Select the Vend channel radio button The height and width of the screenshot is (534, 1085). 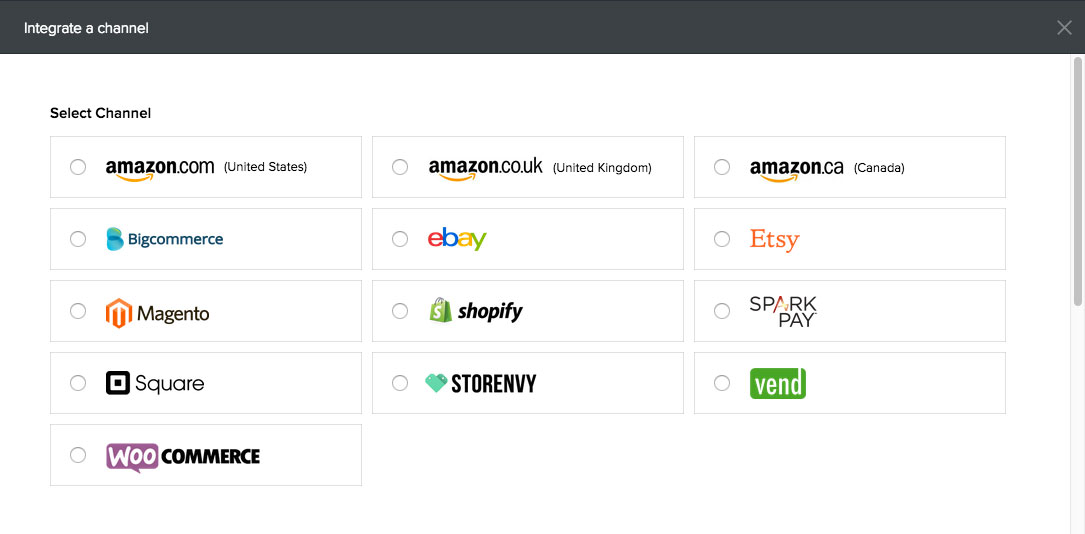[x=722, y=383]
